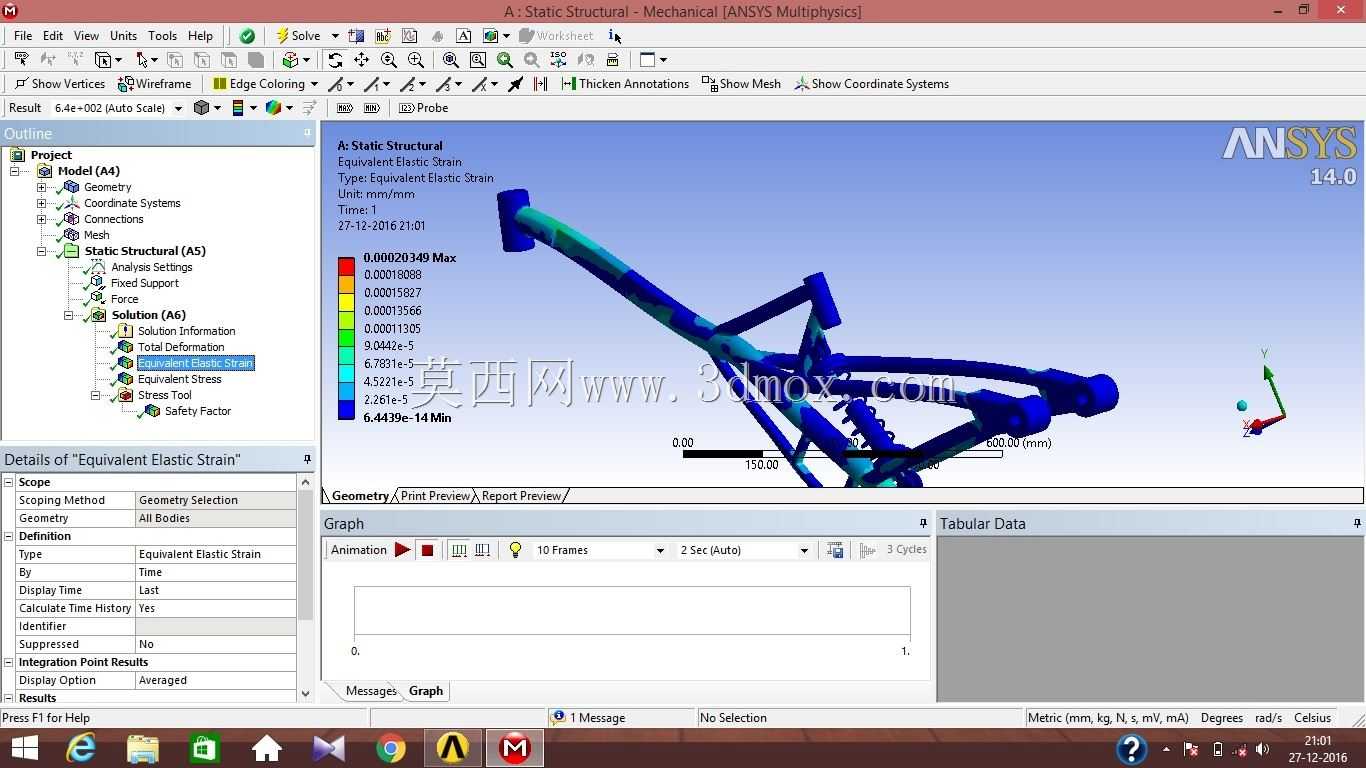Open the result scale dropdown
This screenshot has height=768, width=1366.
pyautogui.click(x=178, y=108)
